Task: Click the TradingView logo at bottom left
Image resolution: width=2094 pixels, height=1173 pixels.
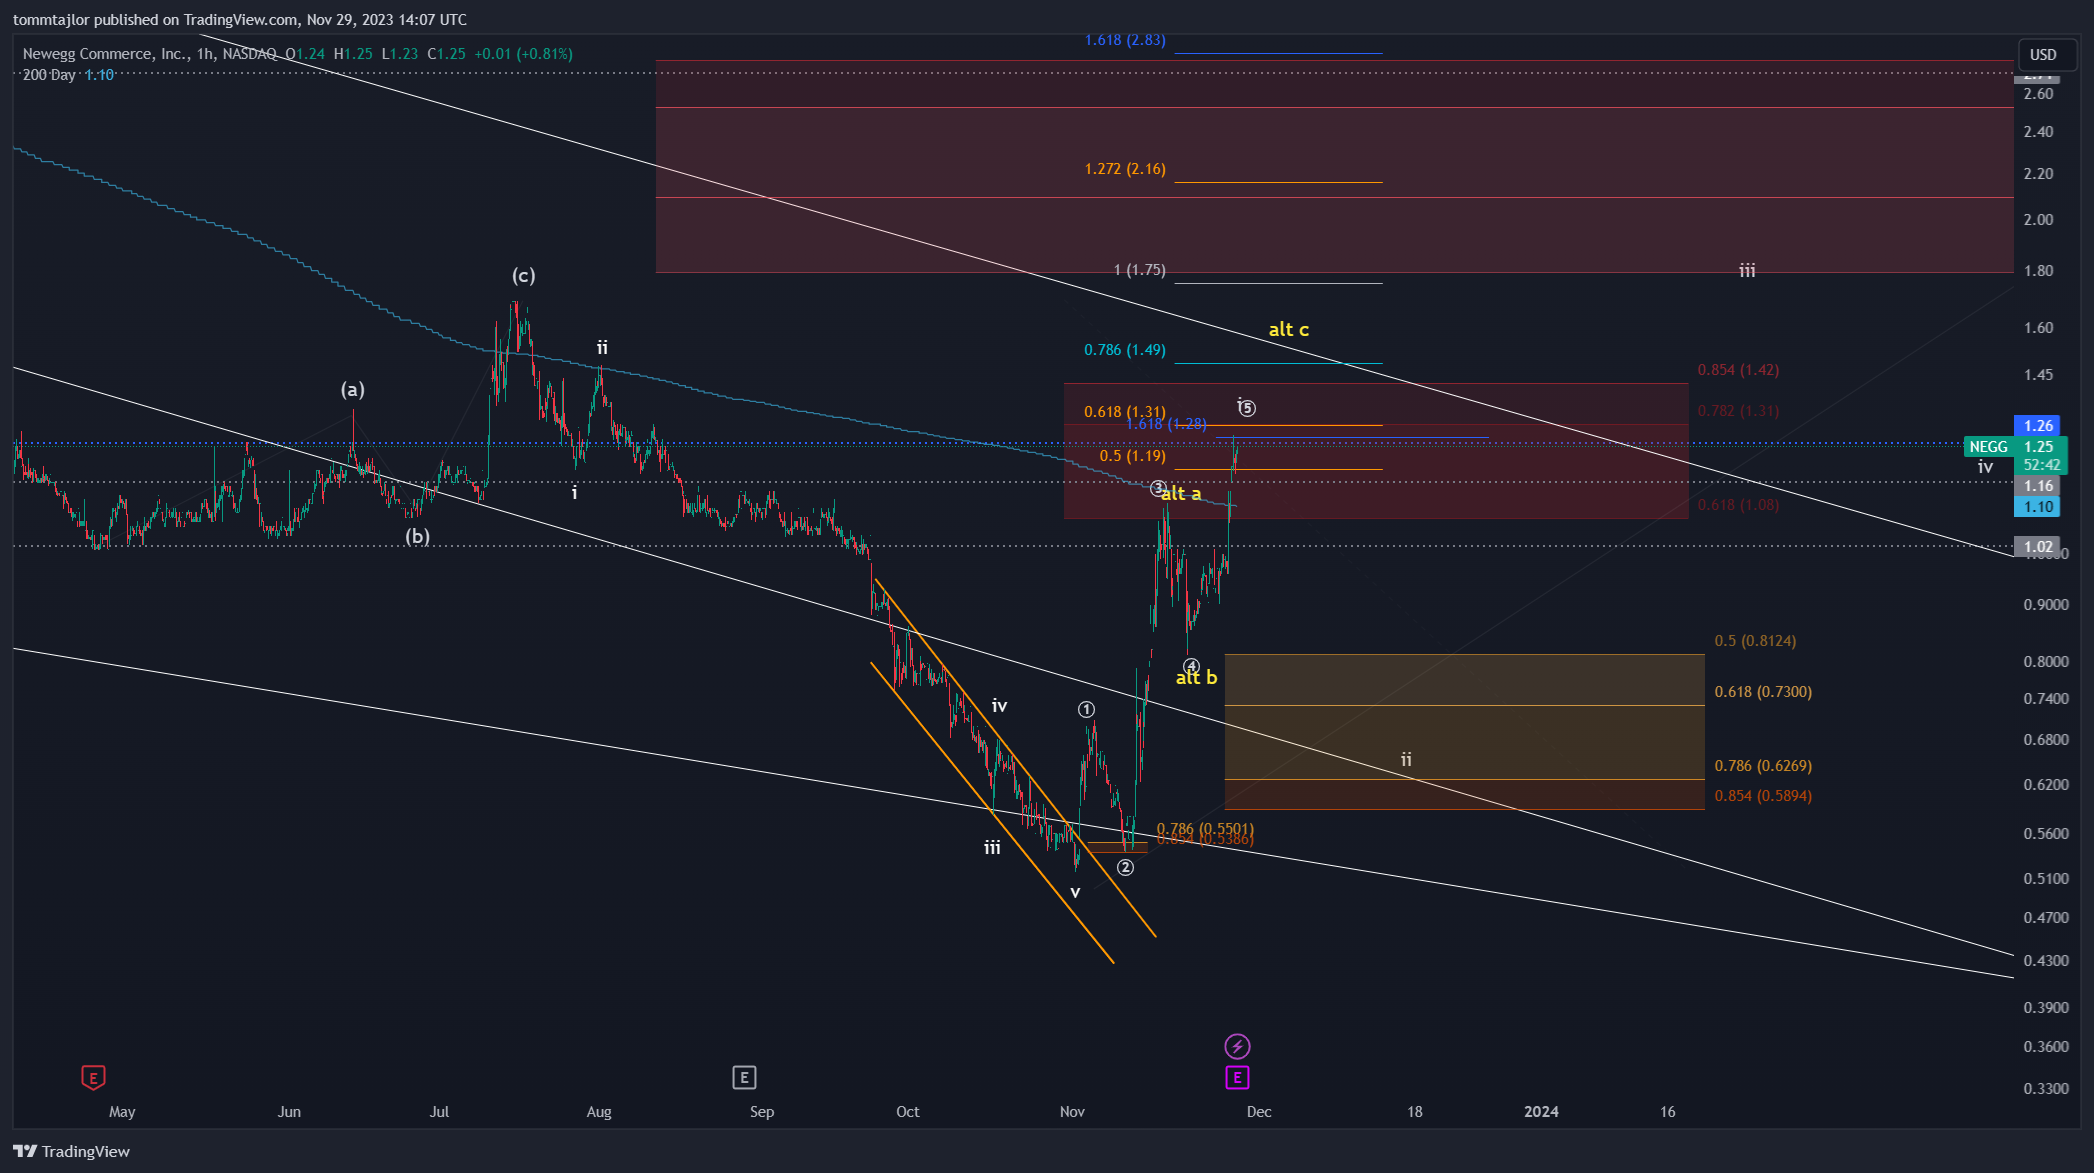Action: click(x=72, y=1151)
